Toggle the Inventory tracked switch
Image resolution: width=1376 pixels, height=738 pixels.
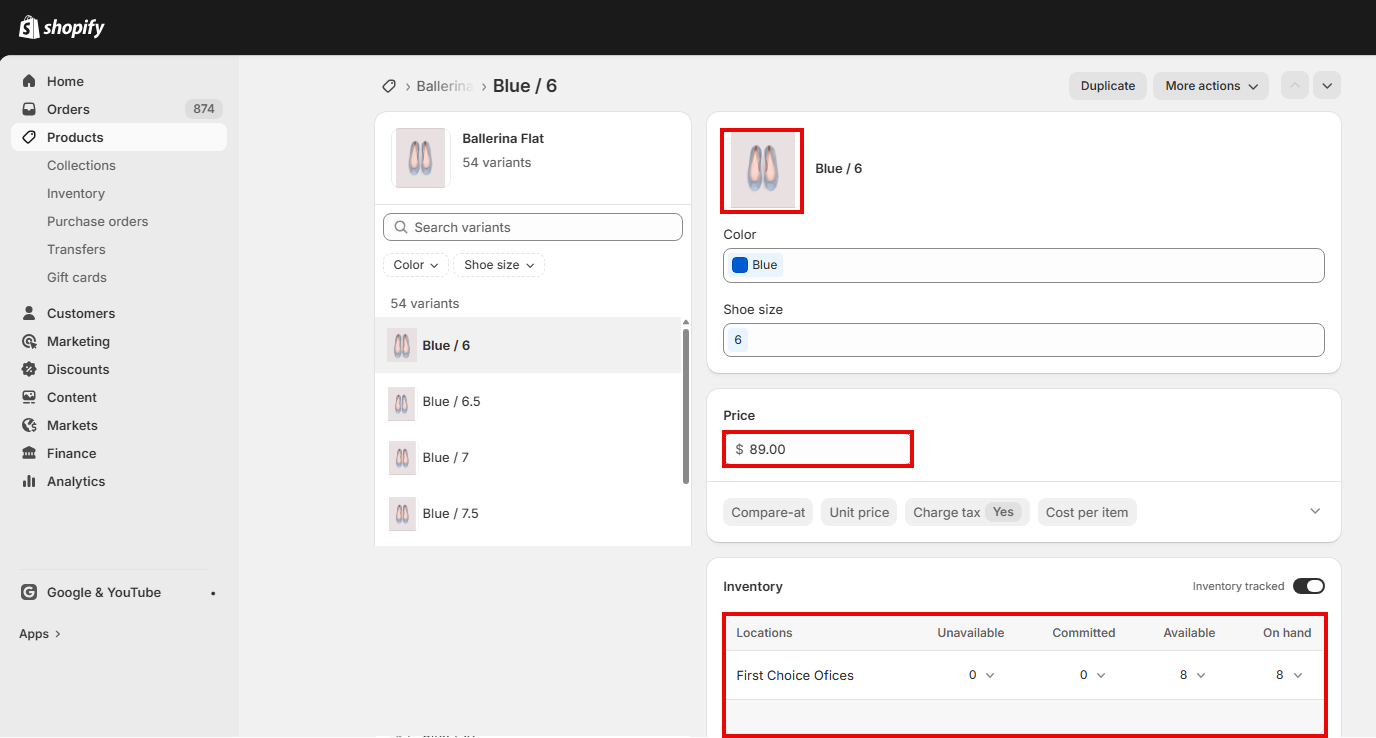[1308, 586]
